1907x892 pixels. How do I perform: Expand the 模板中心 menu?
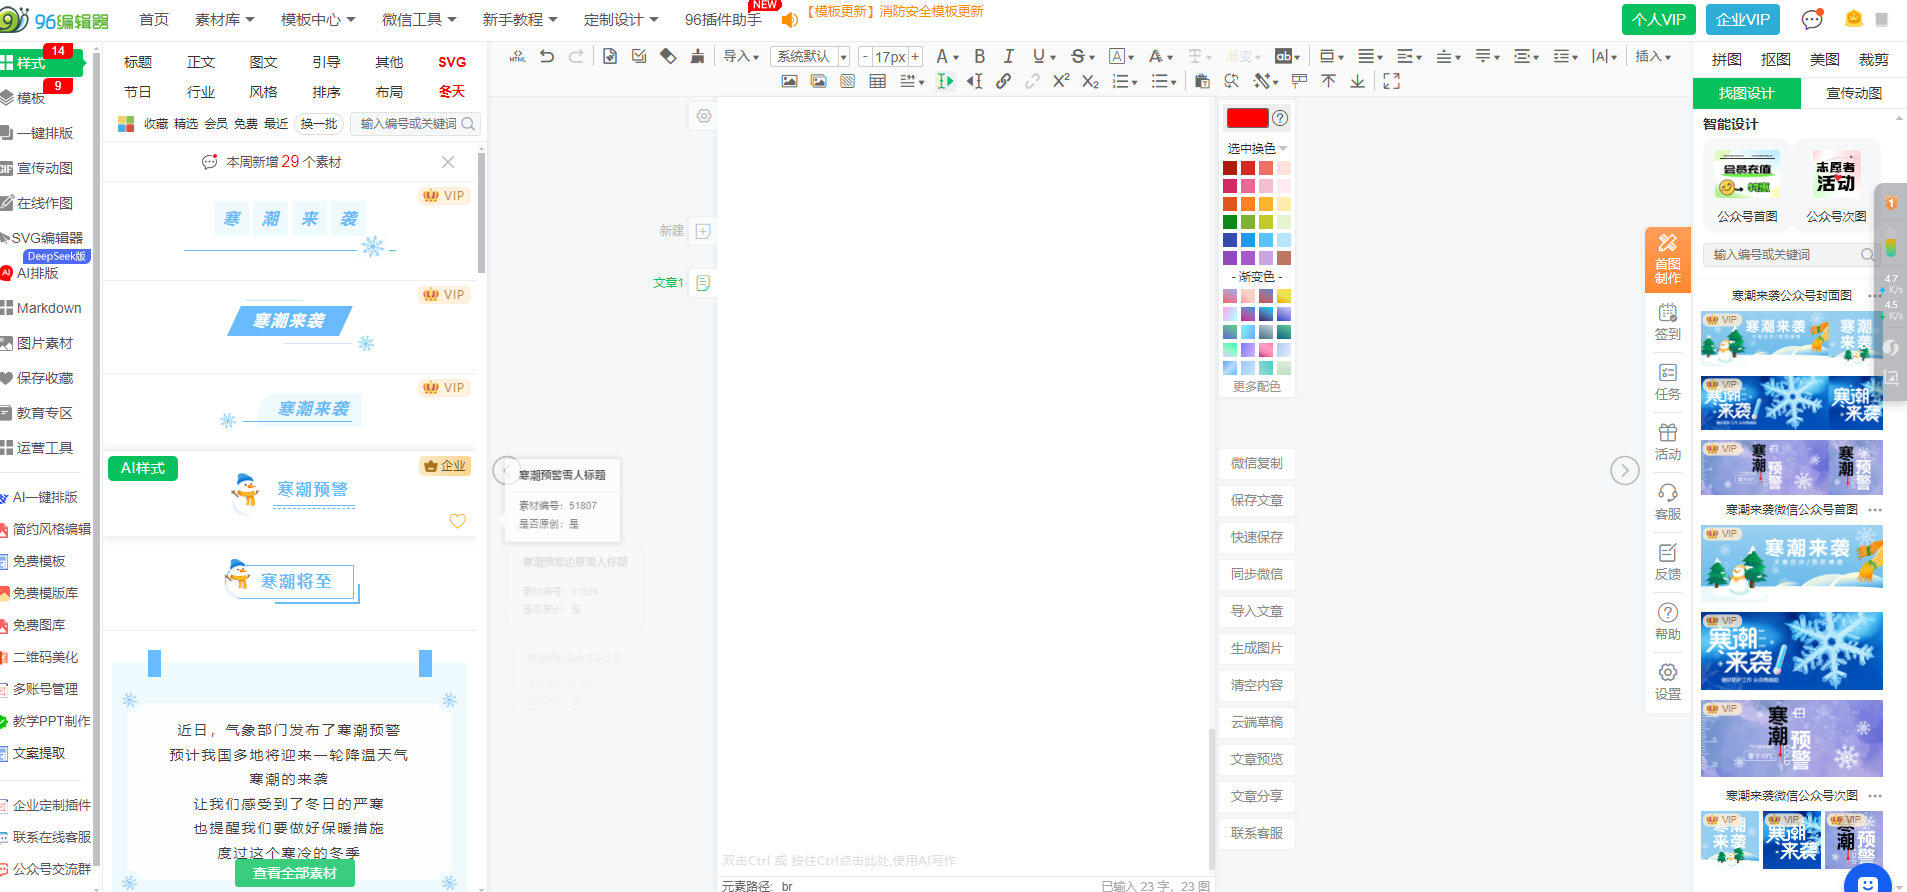(x=317, y=20)
